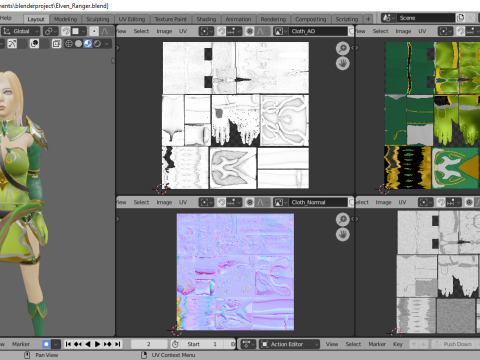Toggle proportional editing in Cloth_AO editor
480x360 pixels.
pyautogui.click(x=250, y=31)
